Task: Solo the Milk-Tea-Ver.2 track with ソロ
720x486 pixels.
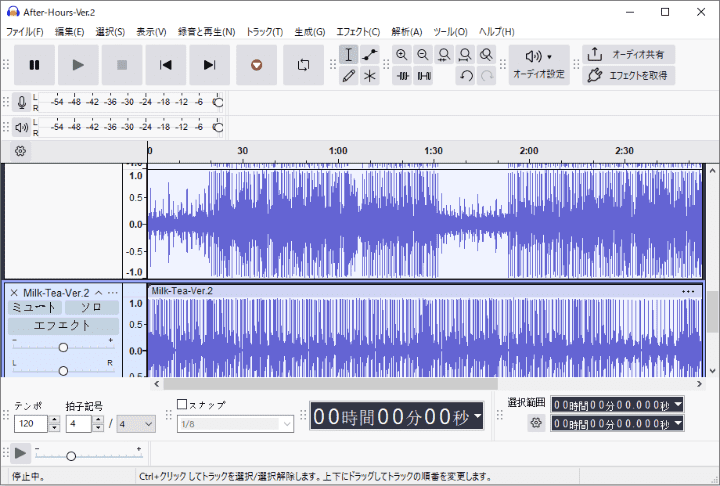Action: (92, 308)
